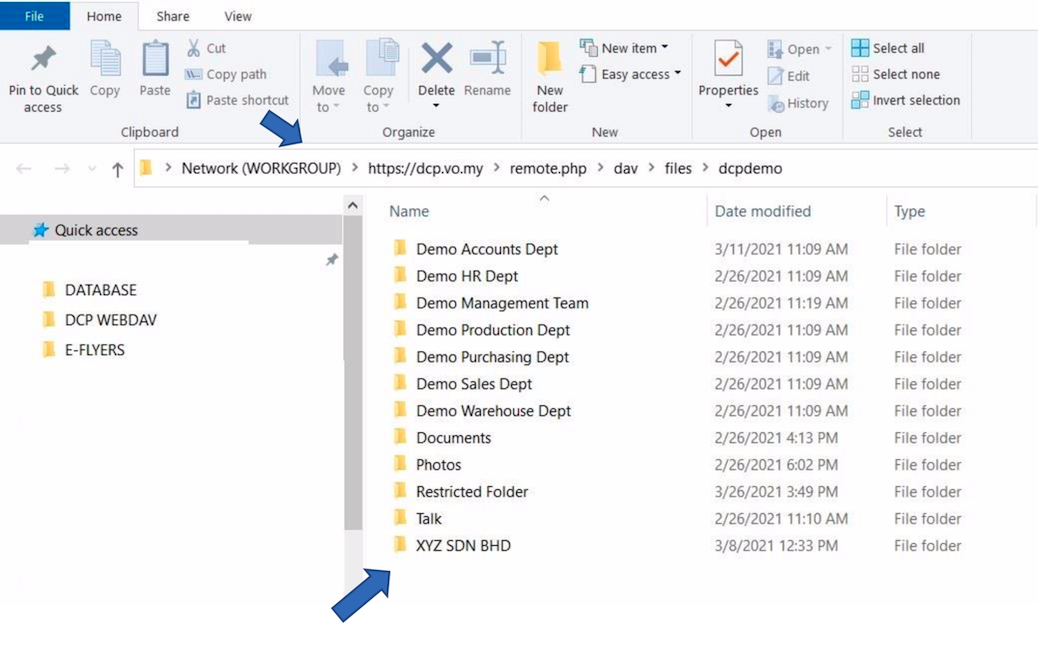Click Invert selection button
Image resolution: width=1040 pixels, height=653 pixels.
(905, 100)
